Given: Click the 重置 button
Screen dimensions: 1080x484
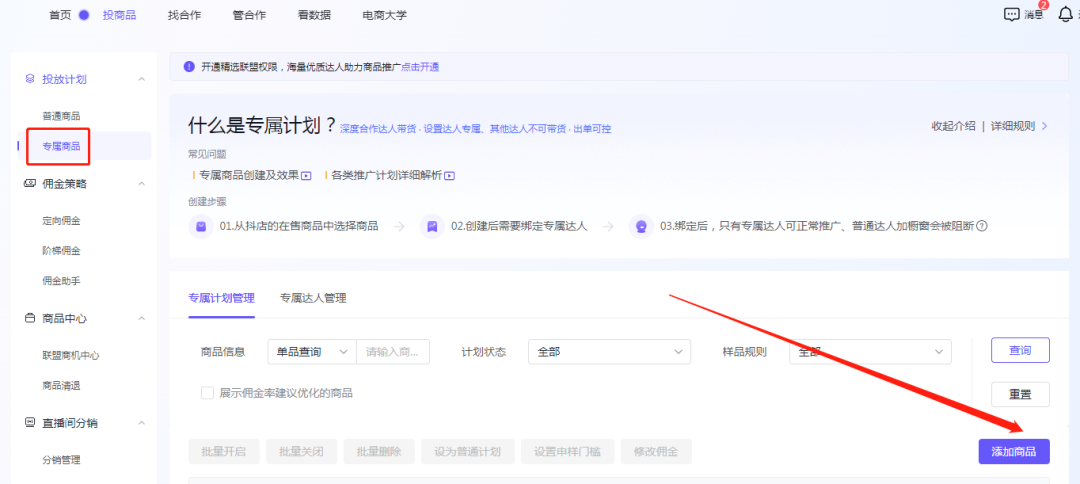Looking at the screenshot, I should pyautogui.click(x=1020, y=394).
